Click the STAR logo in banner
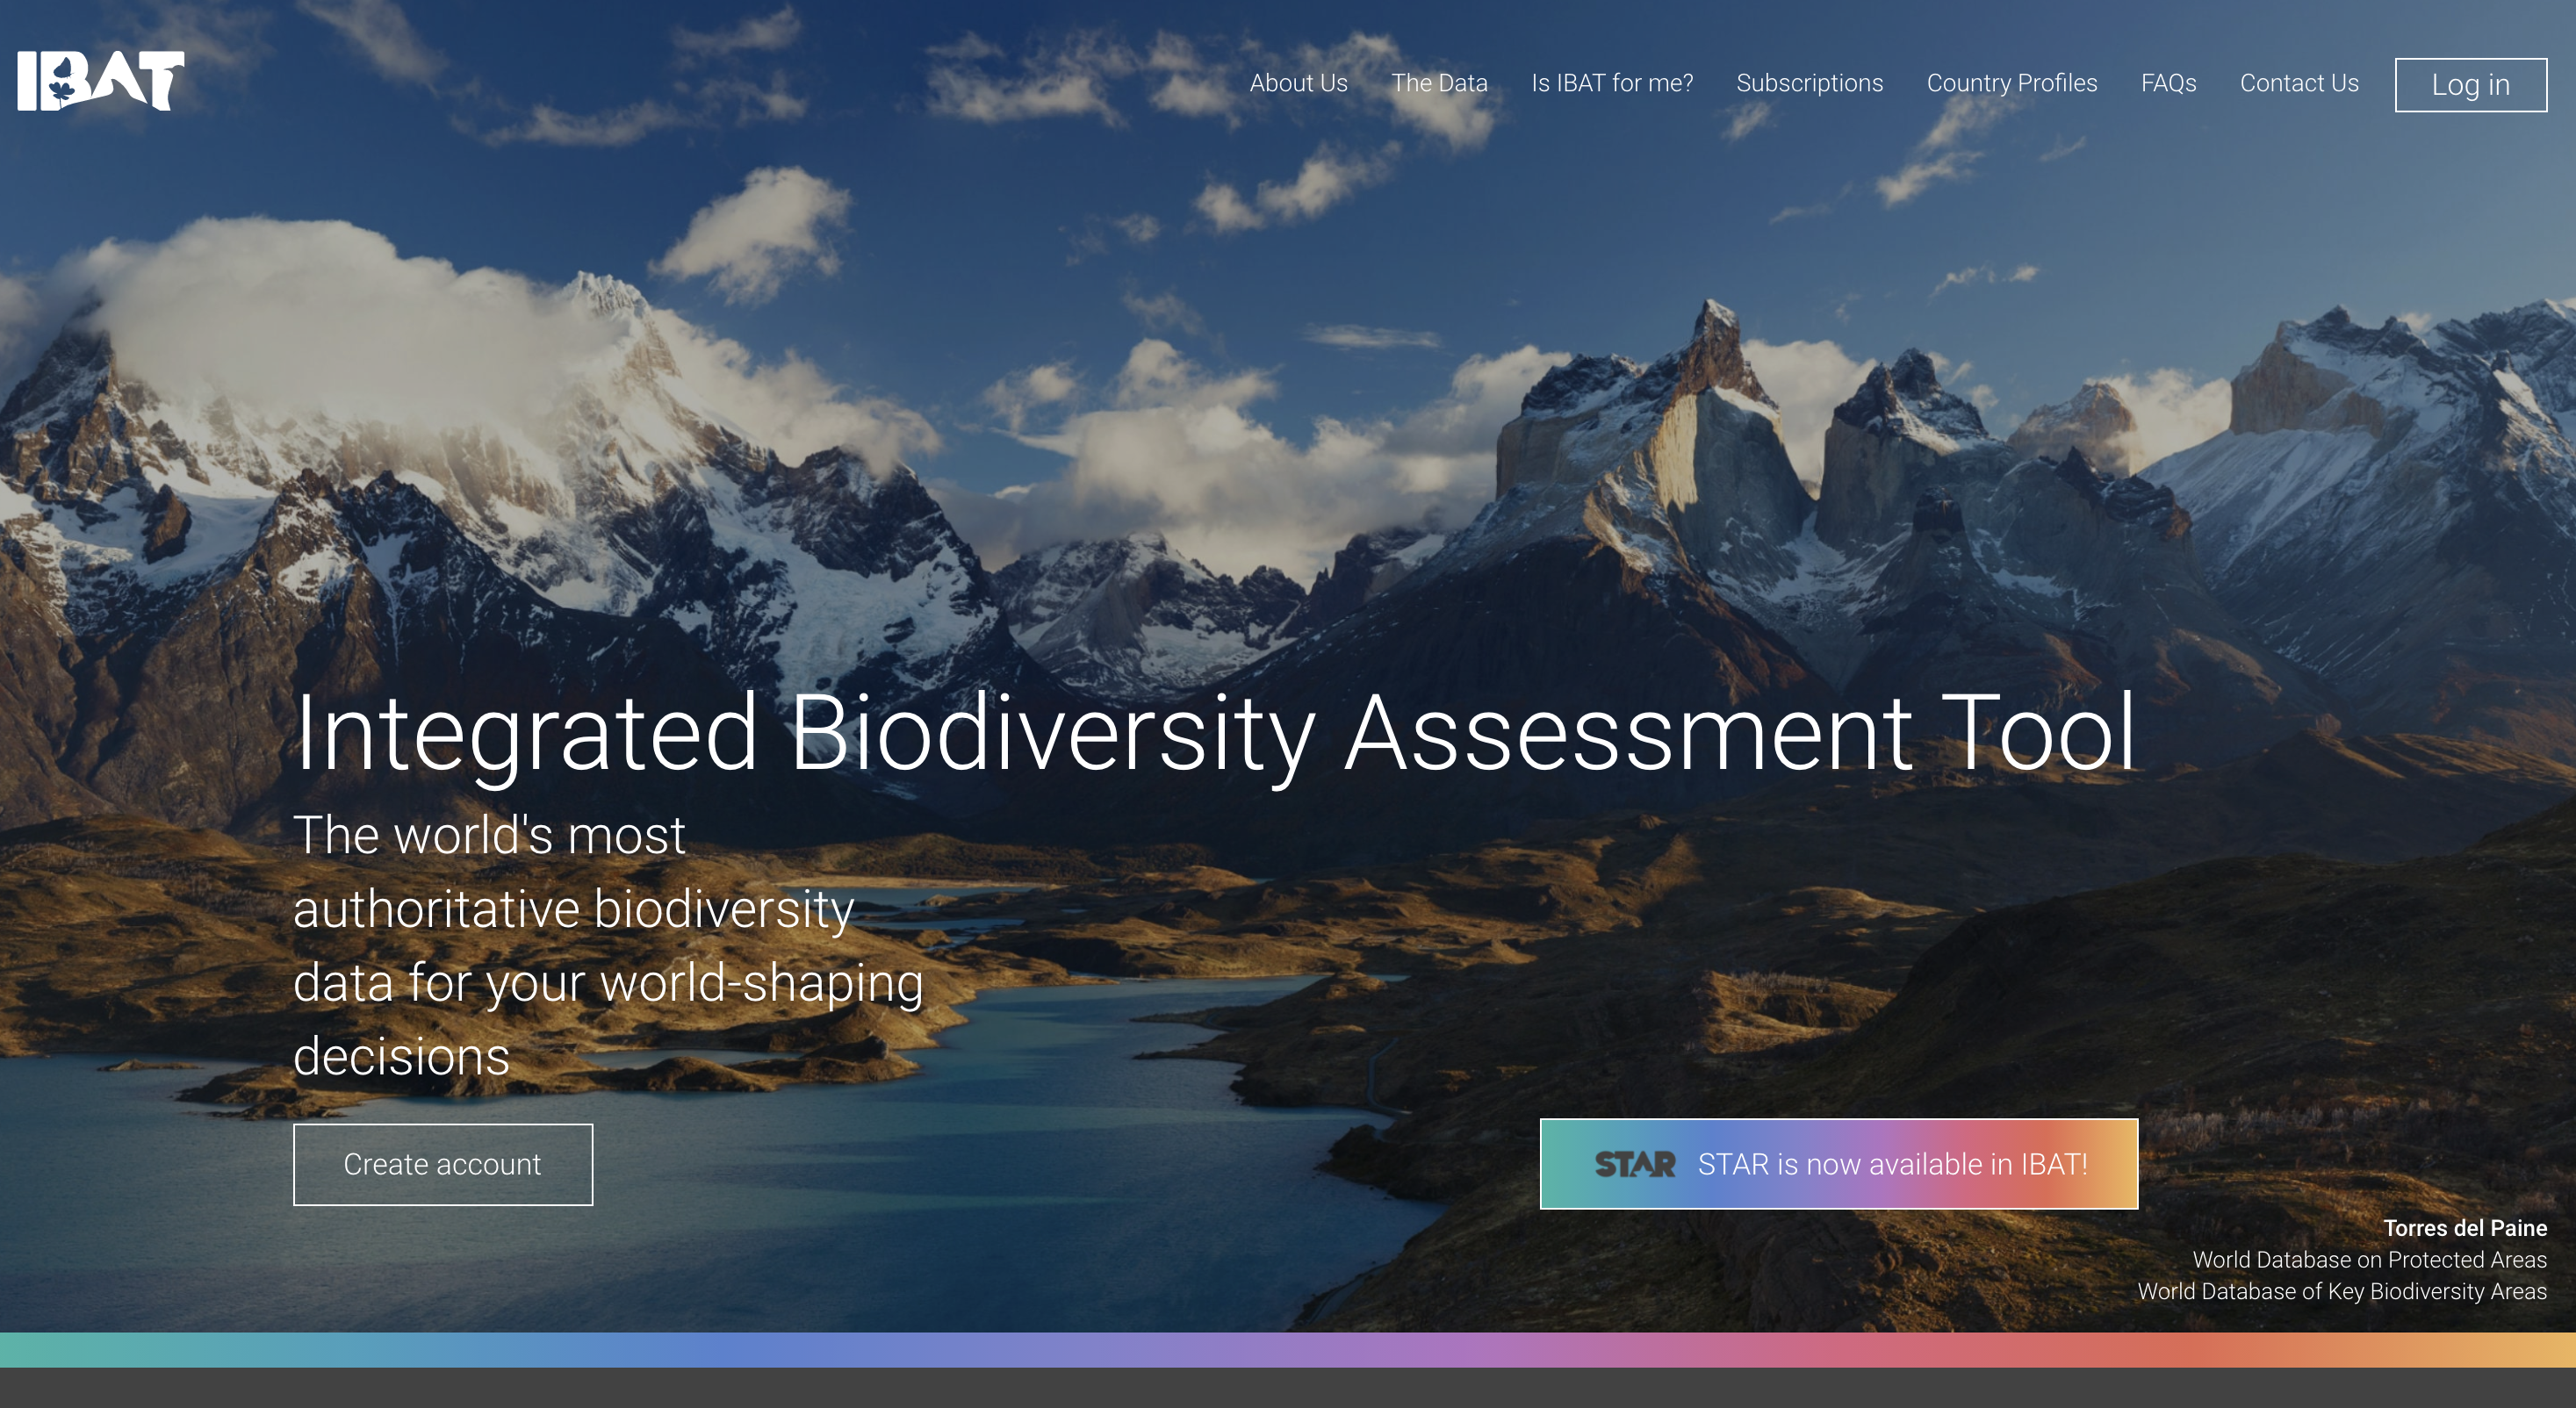2576x1408 pixels. coord(1634,1164)
